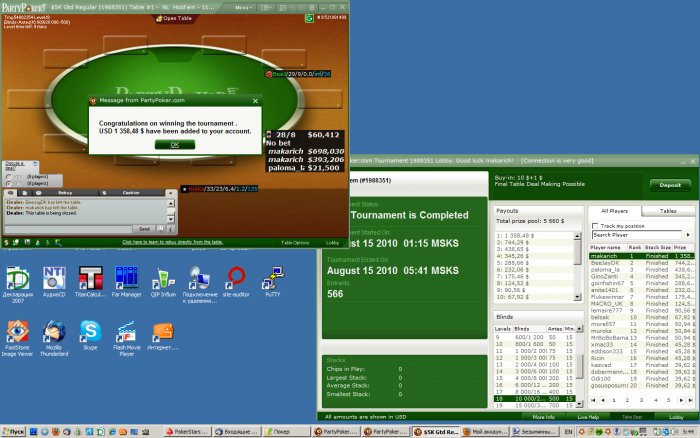This screenshot has width=700, height=438.
Task: Click Lobby button in tournament lobby footer
Action: tap(676, 417)
